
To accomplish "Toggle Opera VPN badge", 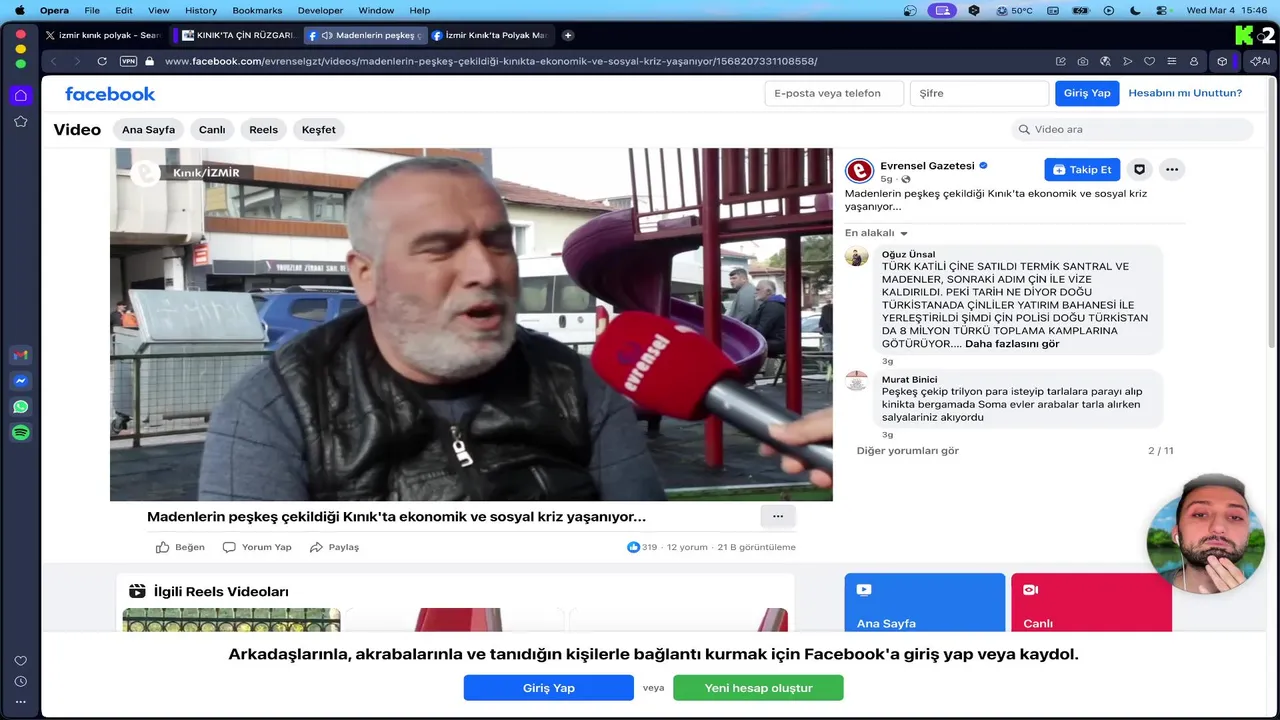I will click(128, 61).
